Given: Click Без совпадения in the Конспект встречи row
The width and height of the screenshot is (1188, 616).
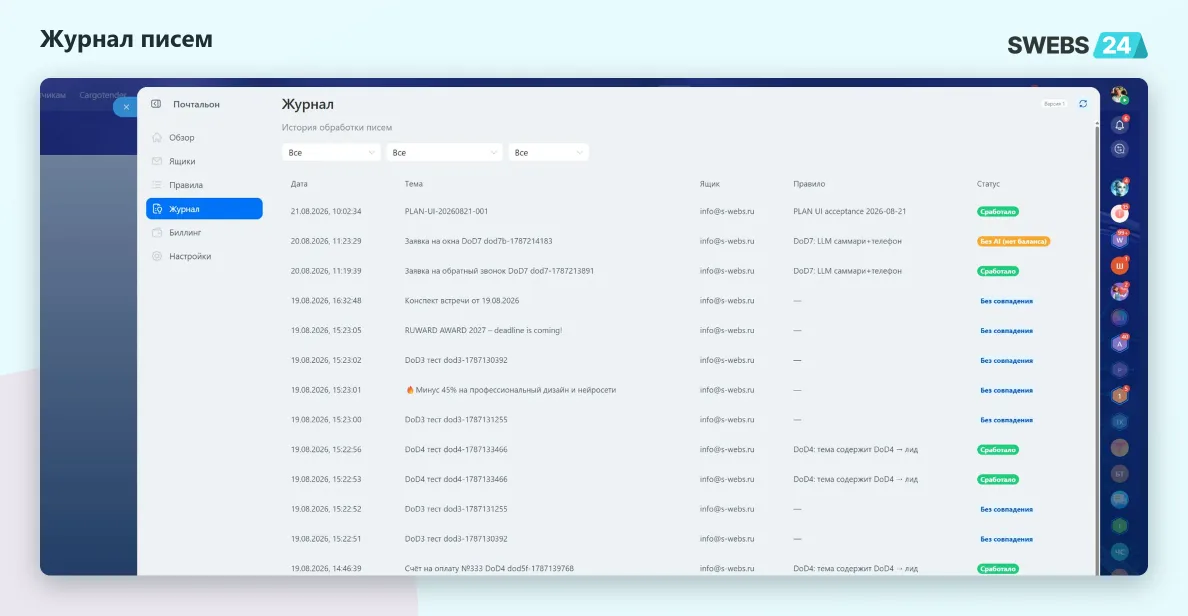Looking at the screenshot, I should 1006,301.
